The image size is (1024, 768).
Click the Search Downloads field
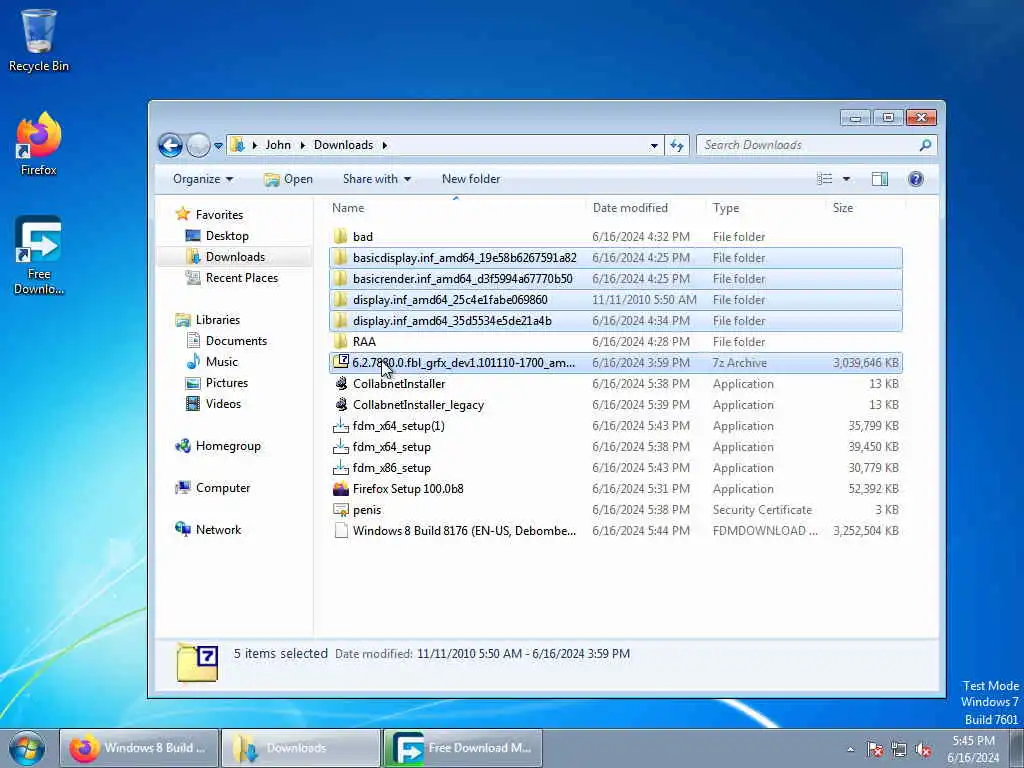[x=816, y=145]
